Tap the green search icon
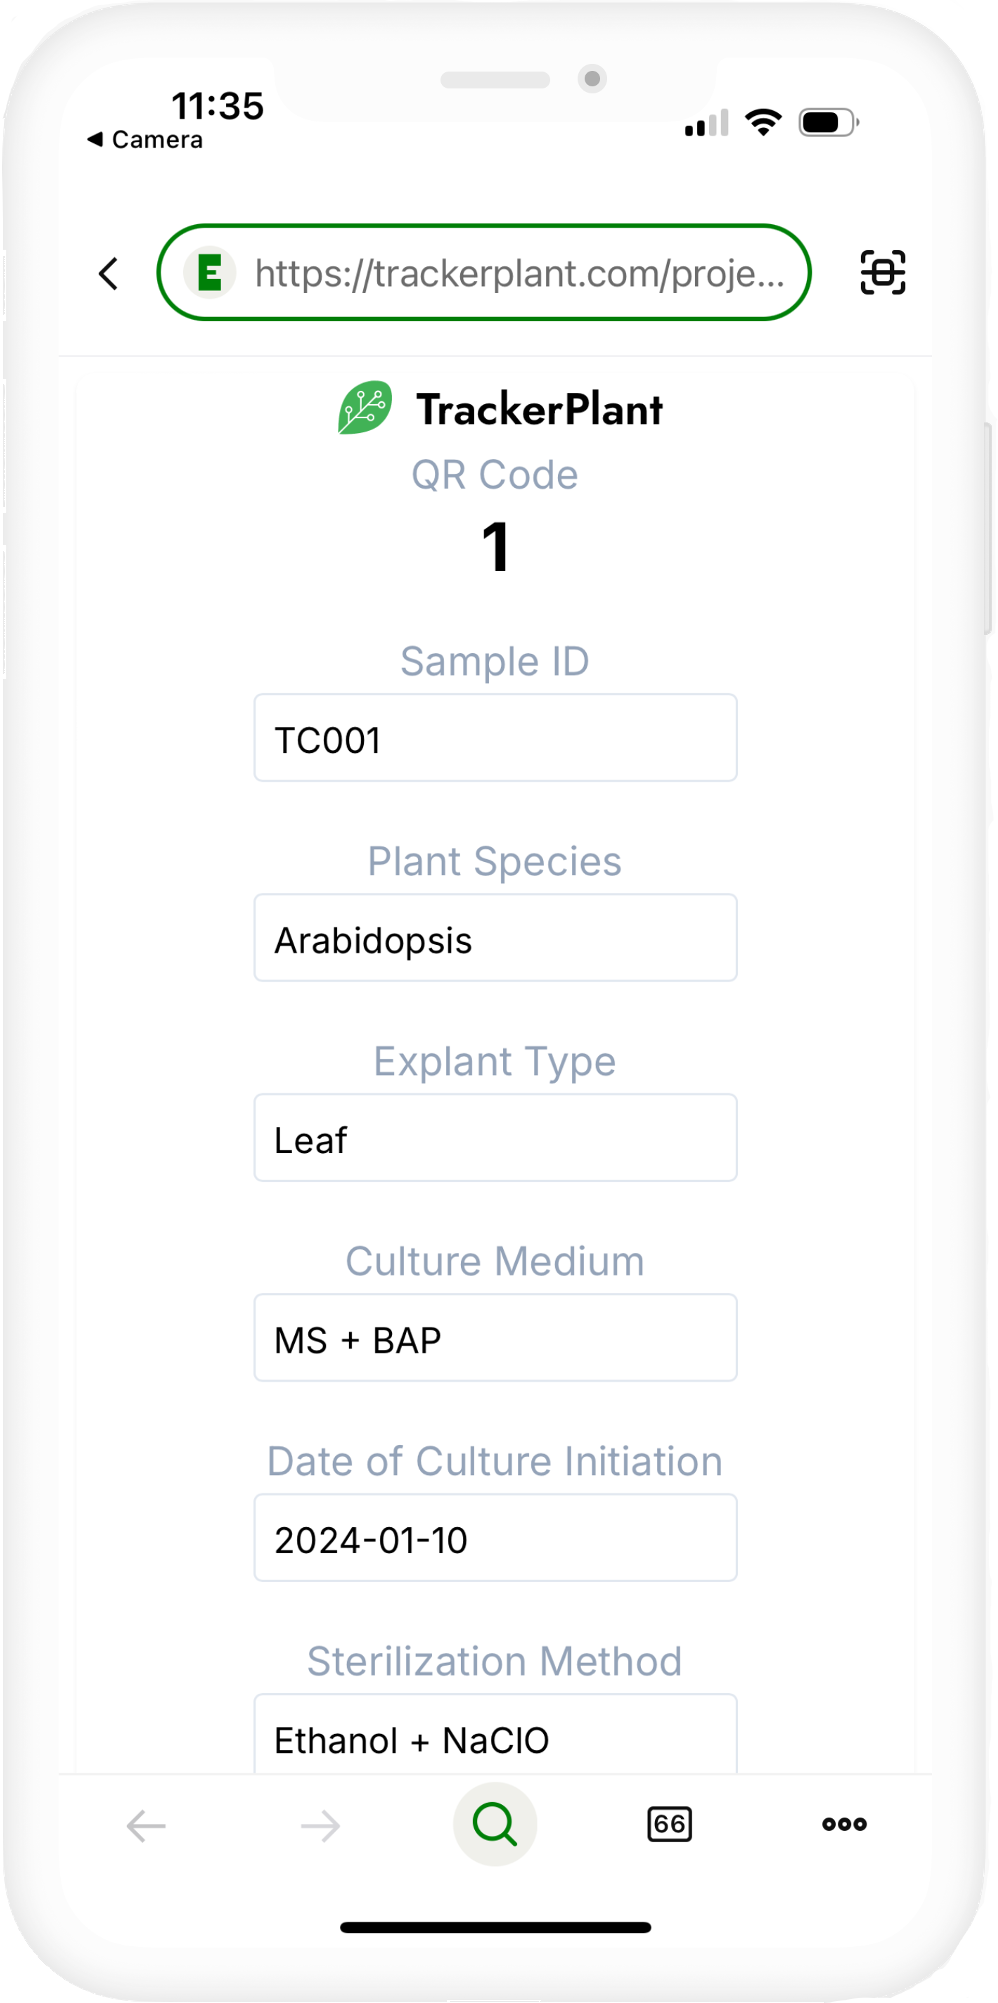998x2003 pixels. click(x=495, y=1824)
